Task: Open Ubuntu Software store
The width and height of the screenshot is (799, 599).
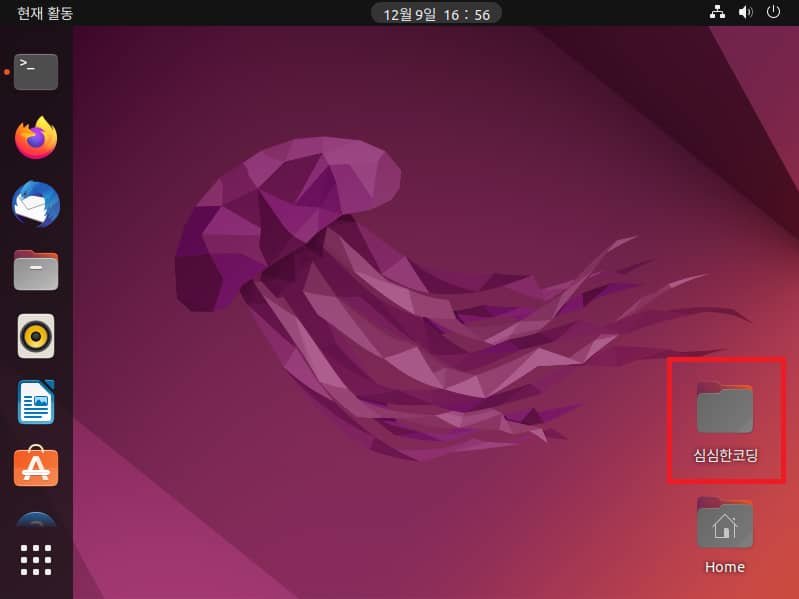Action: (x=36, y=466)
